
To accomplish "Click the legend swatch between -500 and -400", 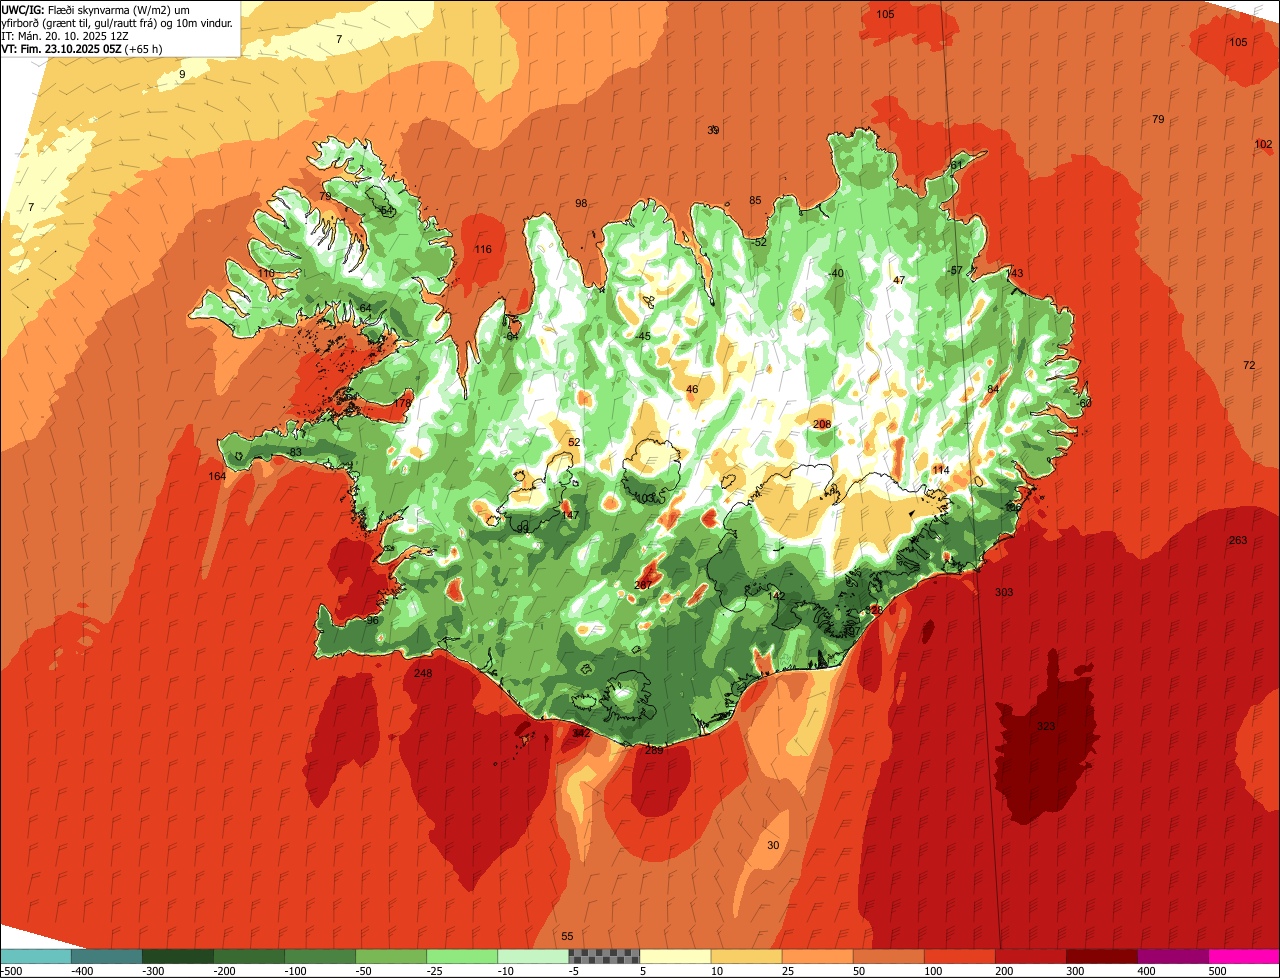I will pyautogui.click(x=35, y=956).
